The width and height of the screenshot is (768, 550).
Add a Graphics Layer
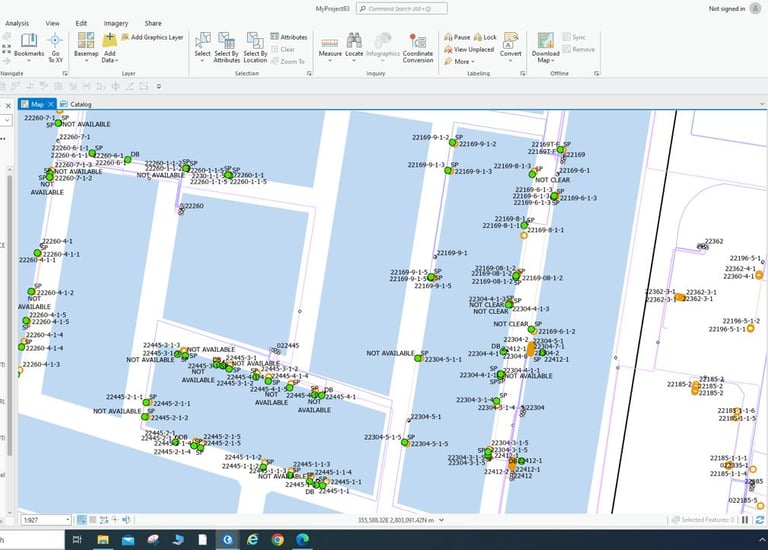[x=152, y=37]
